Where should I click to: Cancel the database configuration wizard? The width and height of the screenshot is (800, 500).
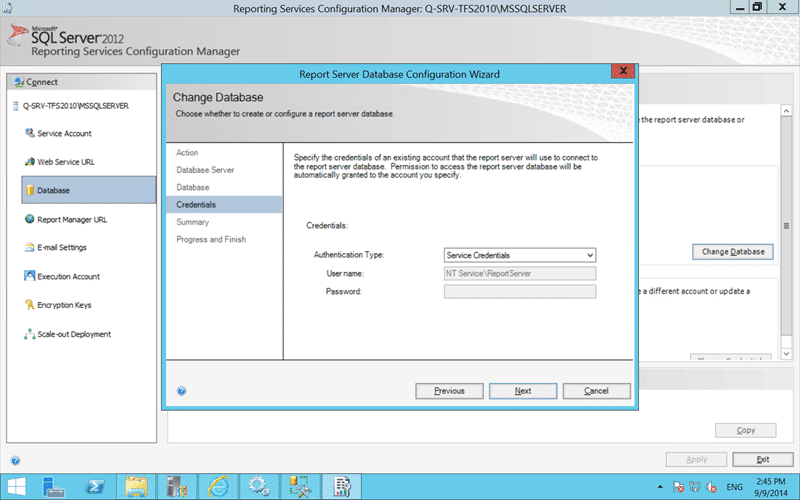tap(596, 391)
